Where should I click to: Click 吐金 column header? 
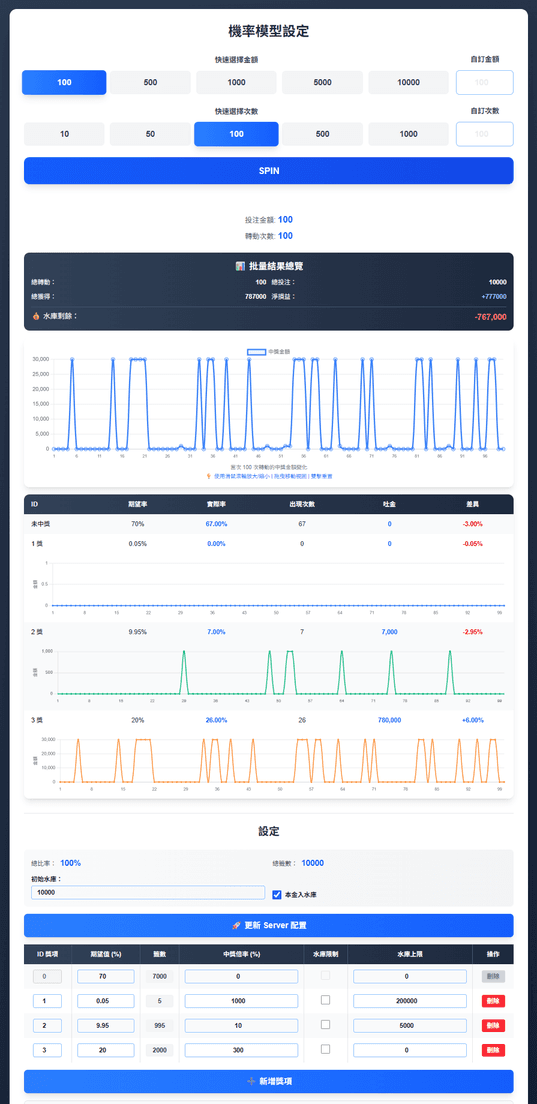click(x=389, y=504)
